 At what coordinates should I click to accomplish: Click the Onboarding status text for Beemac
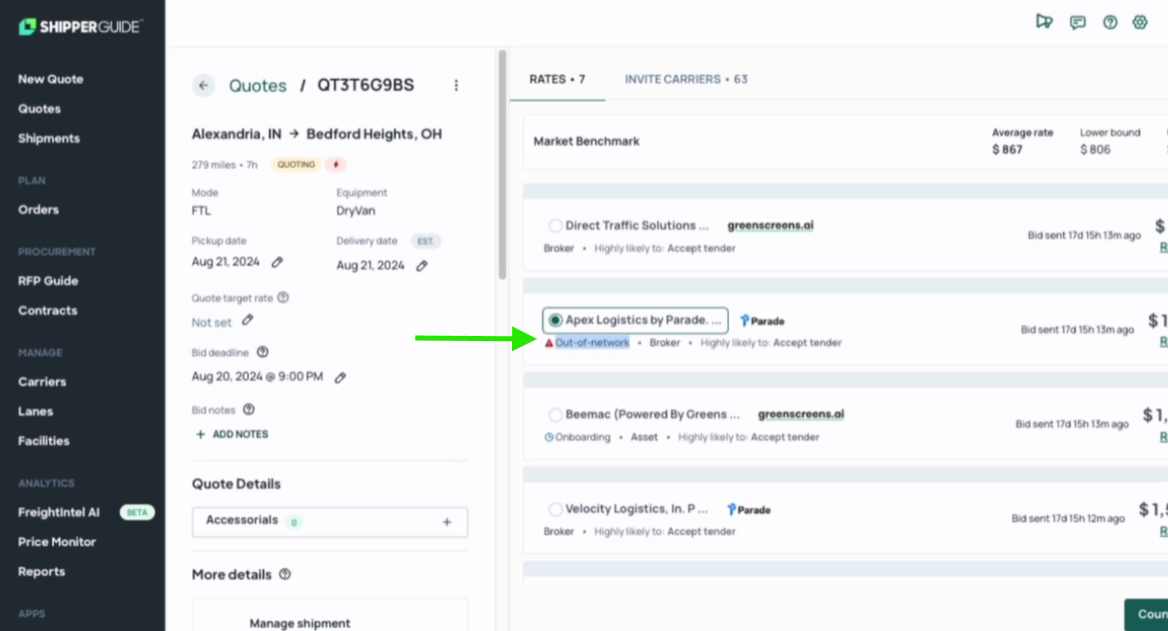(583, 437)
